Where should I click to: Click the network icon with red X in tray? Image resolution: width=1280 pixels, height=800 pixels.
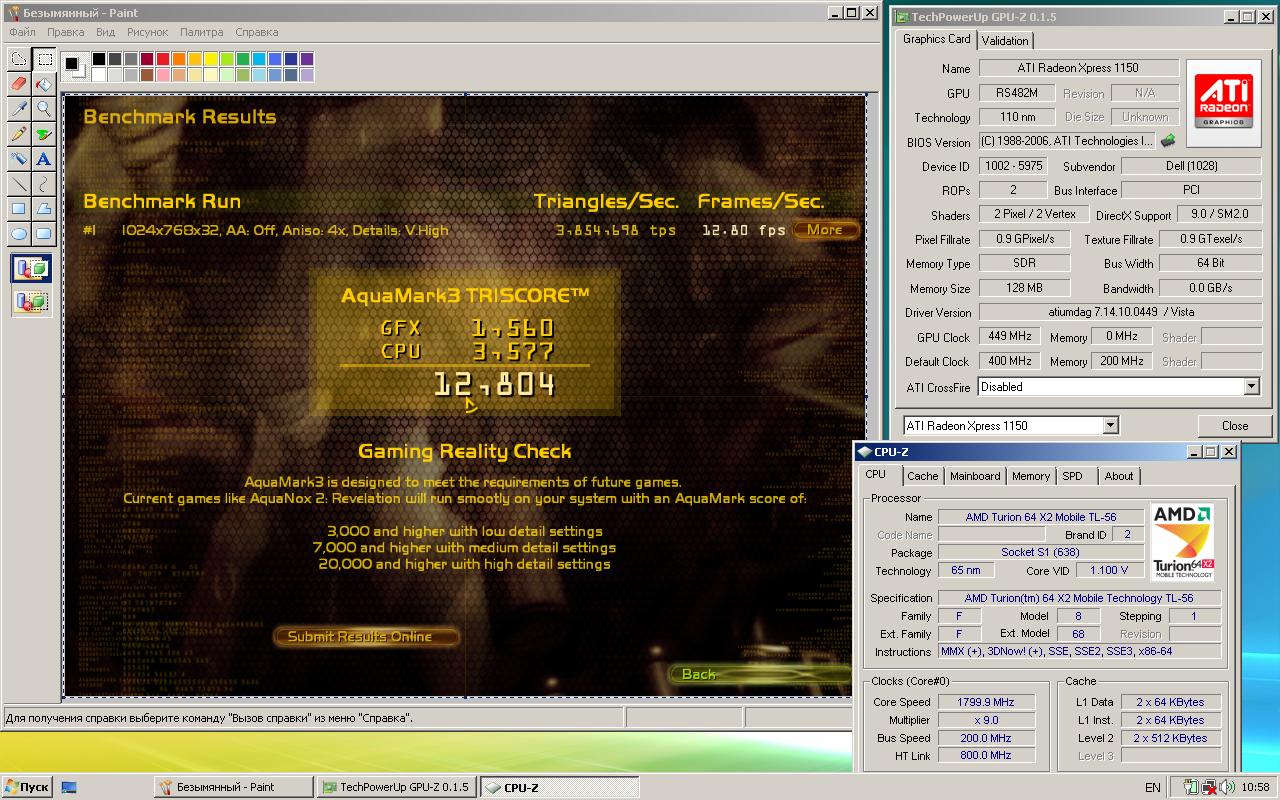coord(1209,787)
